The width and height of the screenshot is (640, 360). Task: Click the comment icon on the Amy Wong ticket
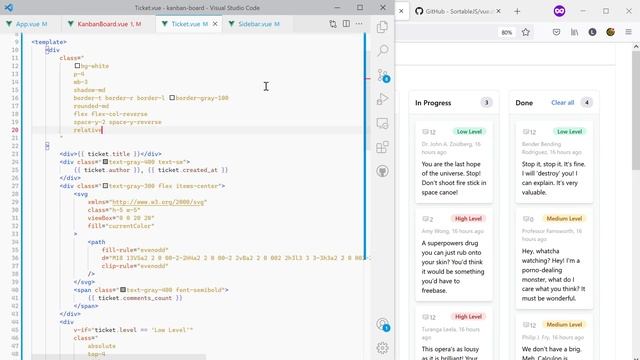(x=425, y=219)
